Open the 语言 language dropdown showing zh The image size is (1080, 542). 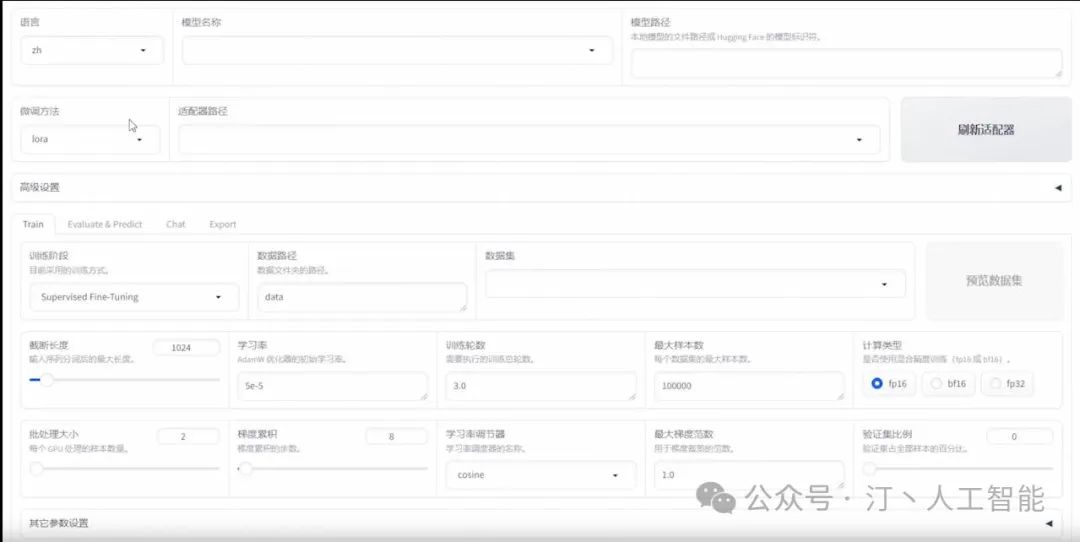click(92, 50)
